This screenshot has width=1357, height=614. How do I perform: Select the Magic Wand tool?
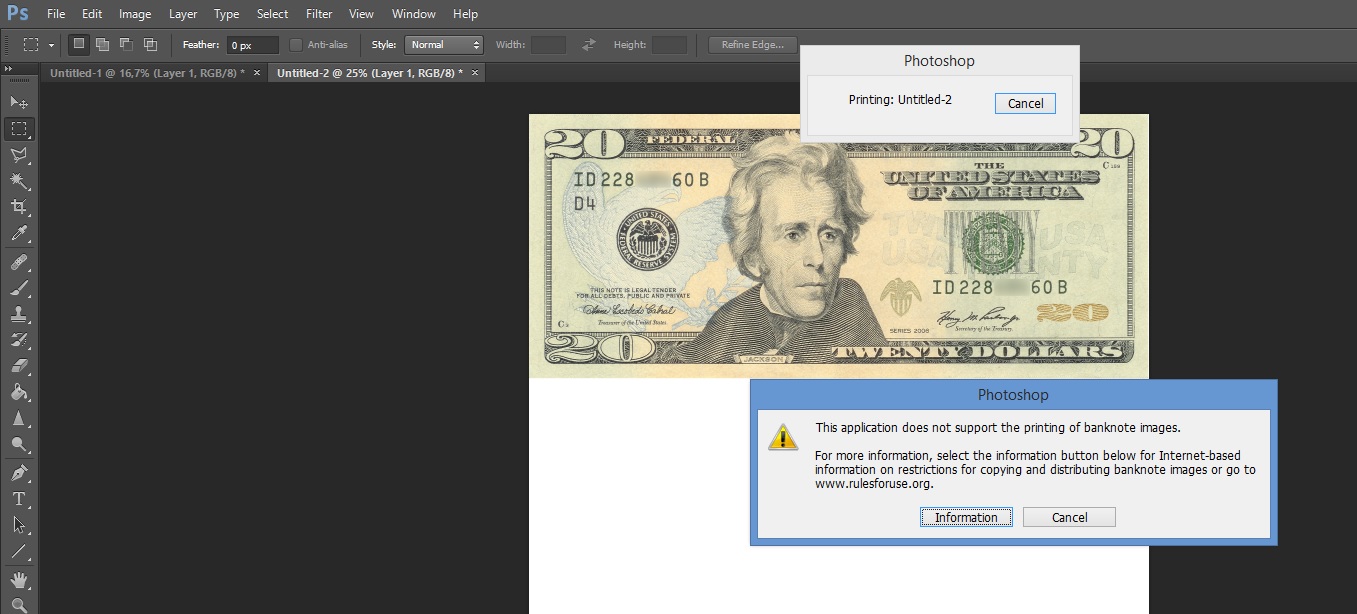click(19, 180)
